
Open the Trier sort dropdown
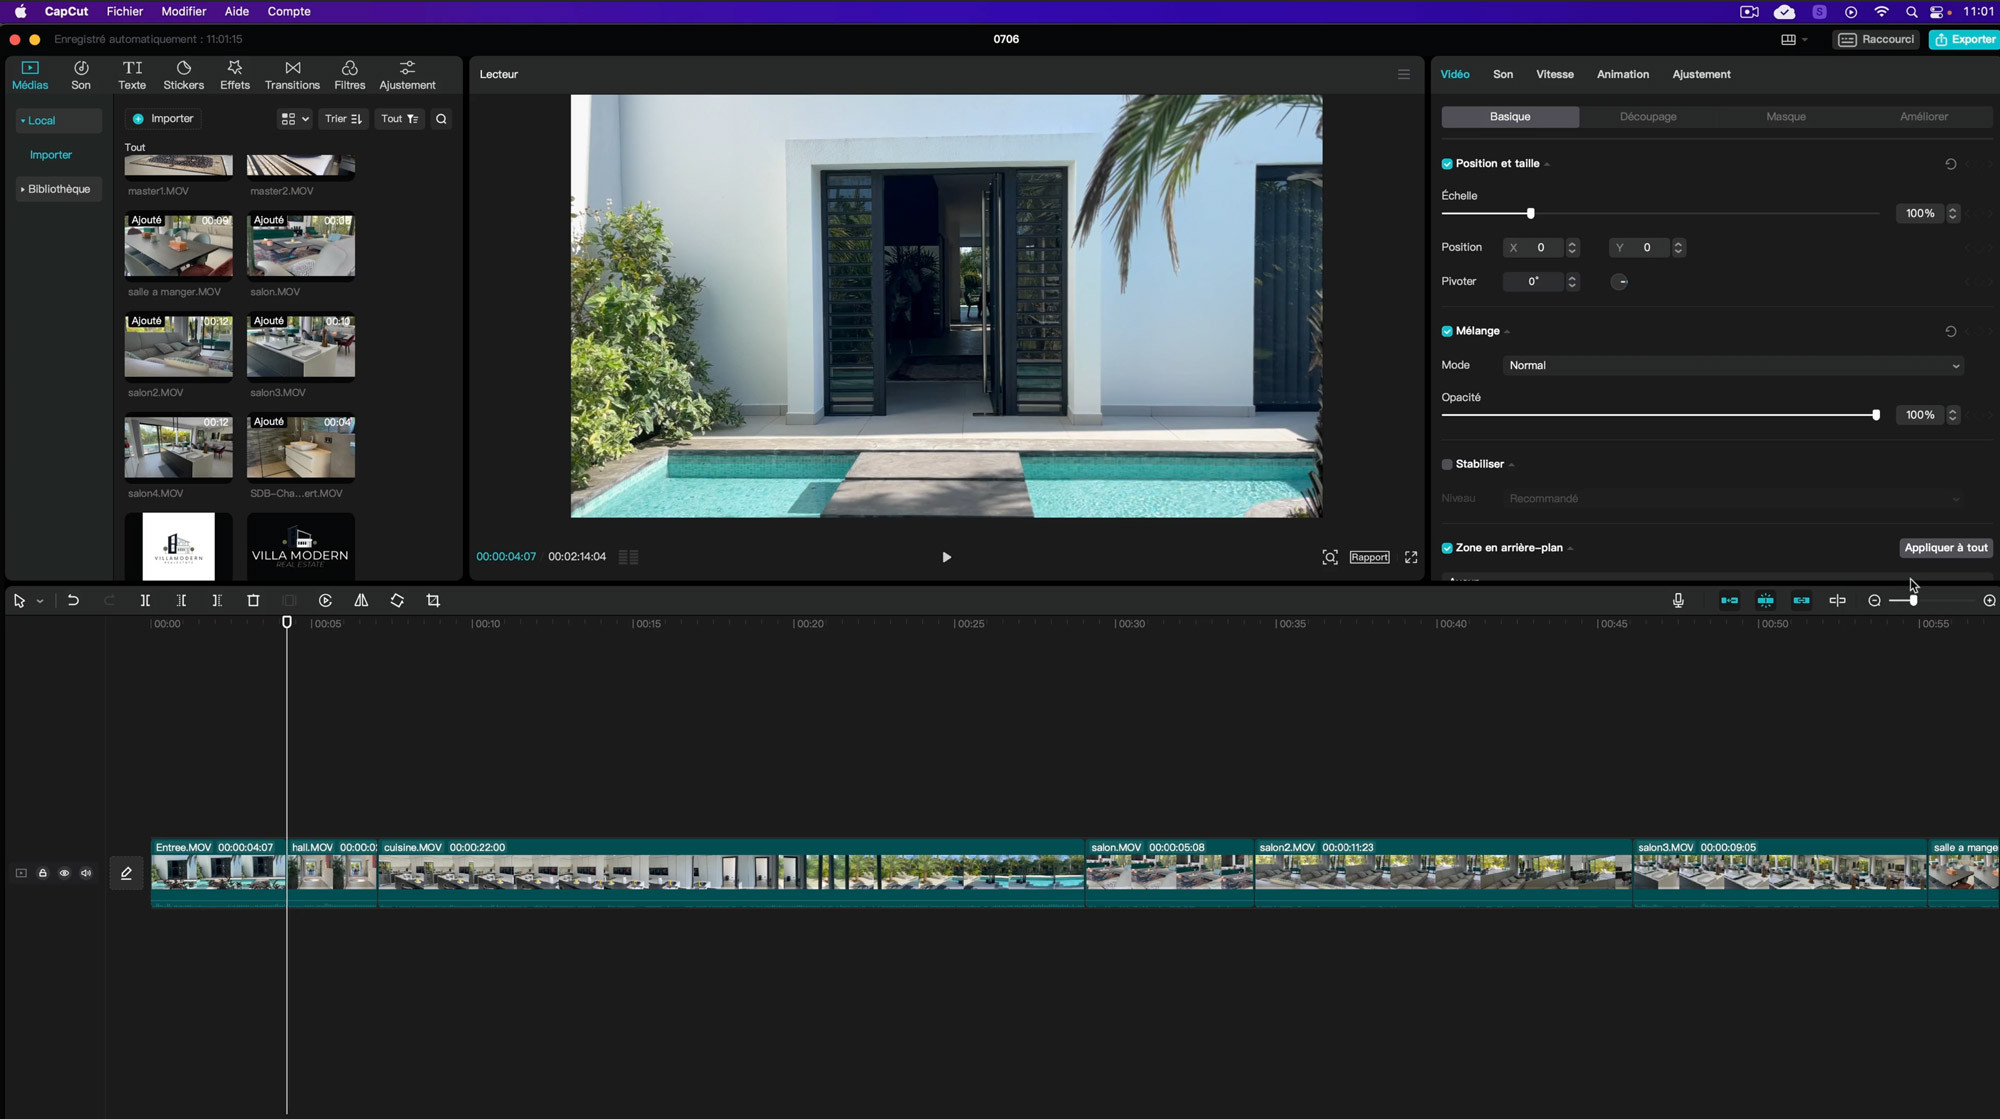point(343,119)
